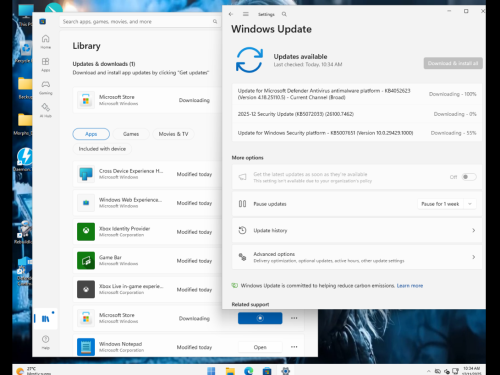Click Download & install all button
The image size is (500, 375).
pyautogui.click(x=453, y=63)
